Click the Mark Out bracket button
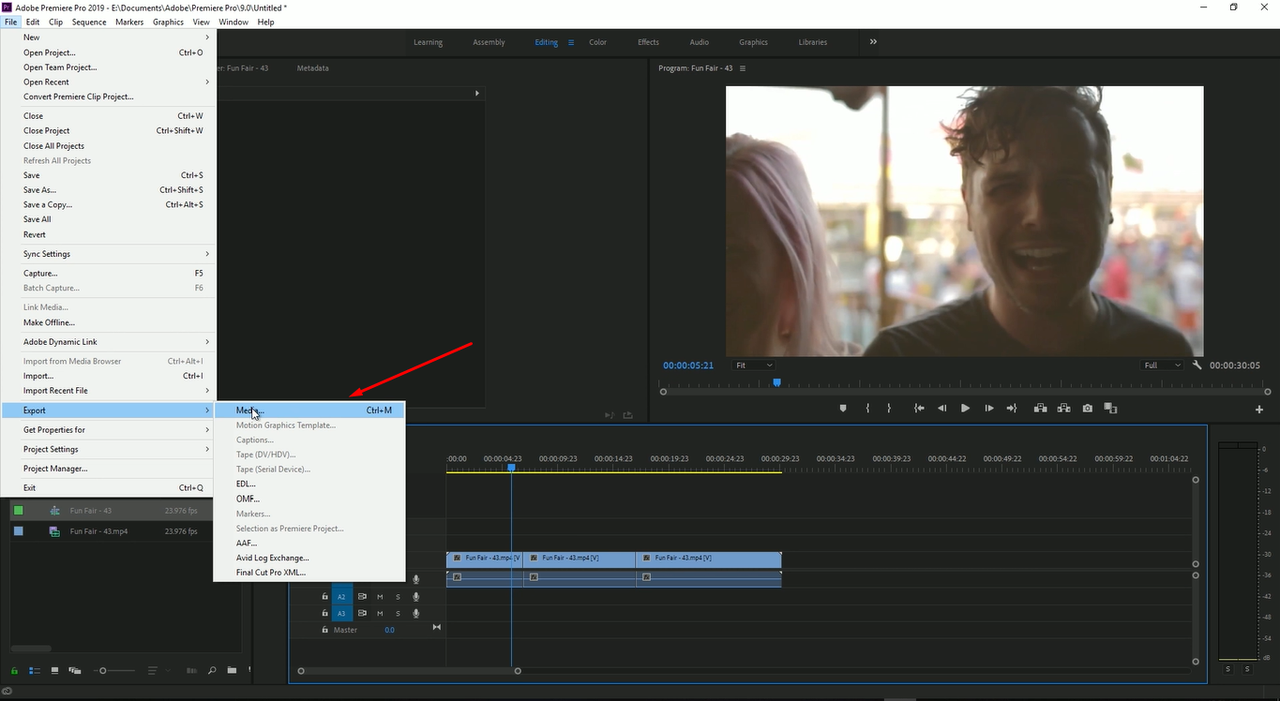The width and height of the screenshot is (1280, 701). click(x=889, y=408)
